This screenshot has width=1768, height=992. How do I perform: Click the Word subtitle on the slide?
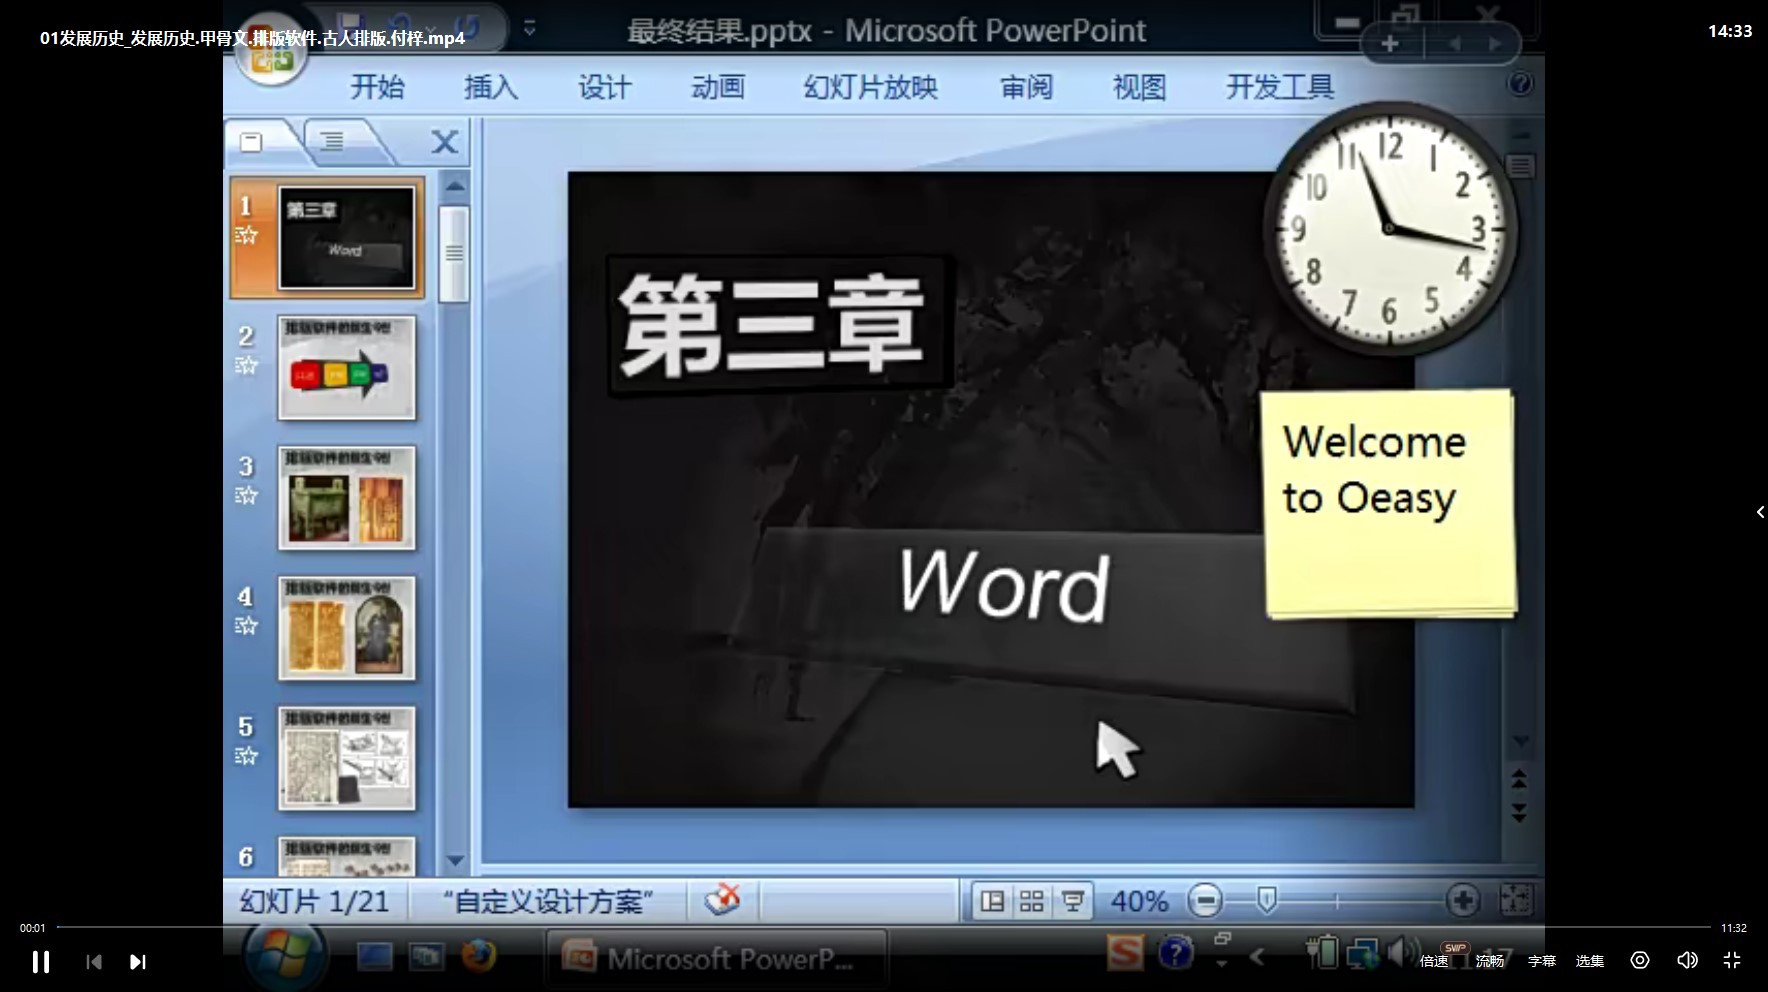pyautogui.click(x=1004, y=585)
